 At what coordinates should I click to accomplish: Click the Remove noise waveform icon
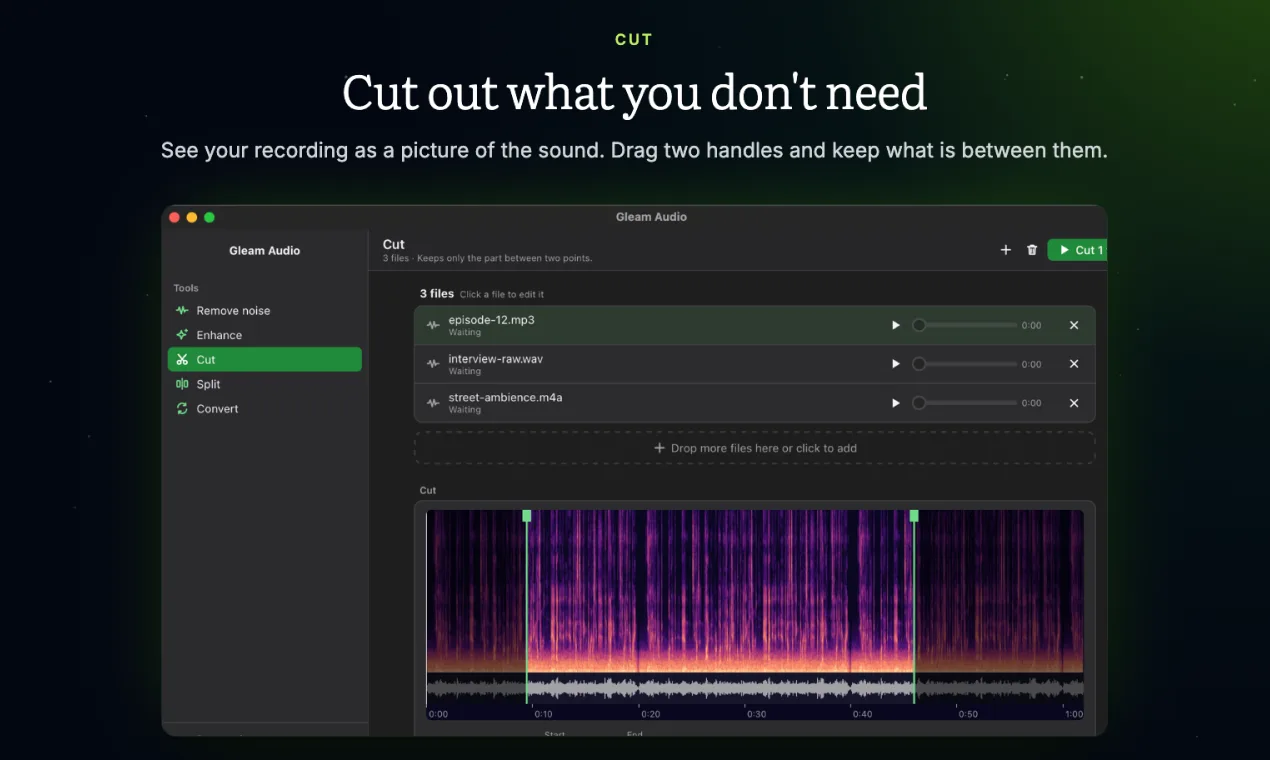coord(182,311)
